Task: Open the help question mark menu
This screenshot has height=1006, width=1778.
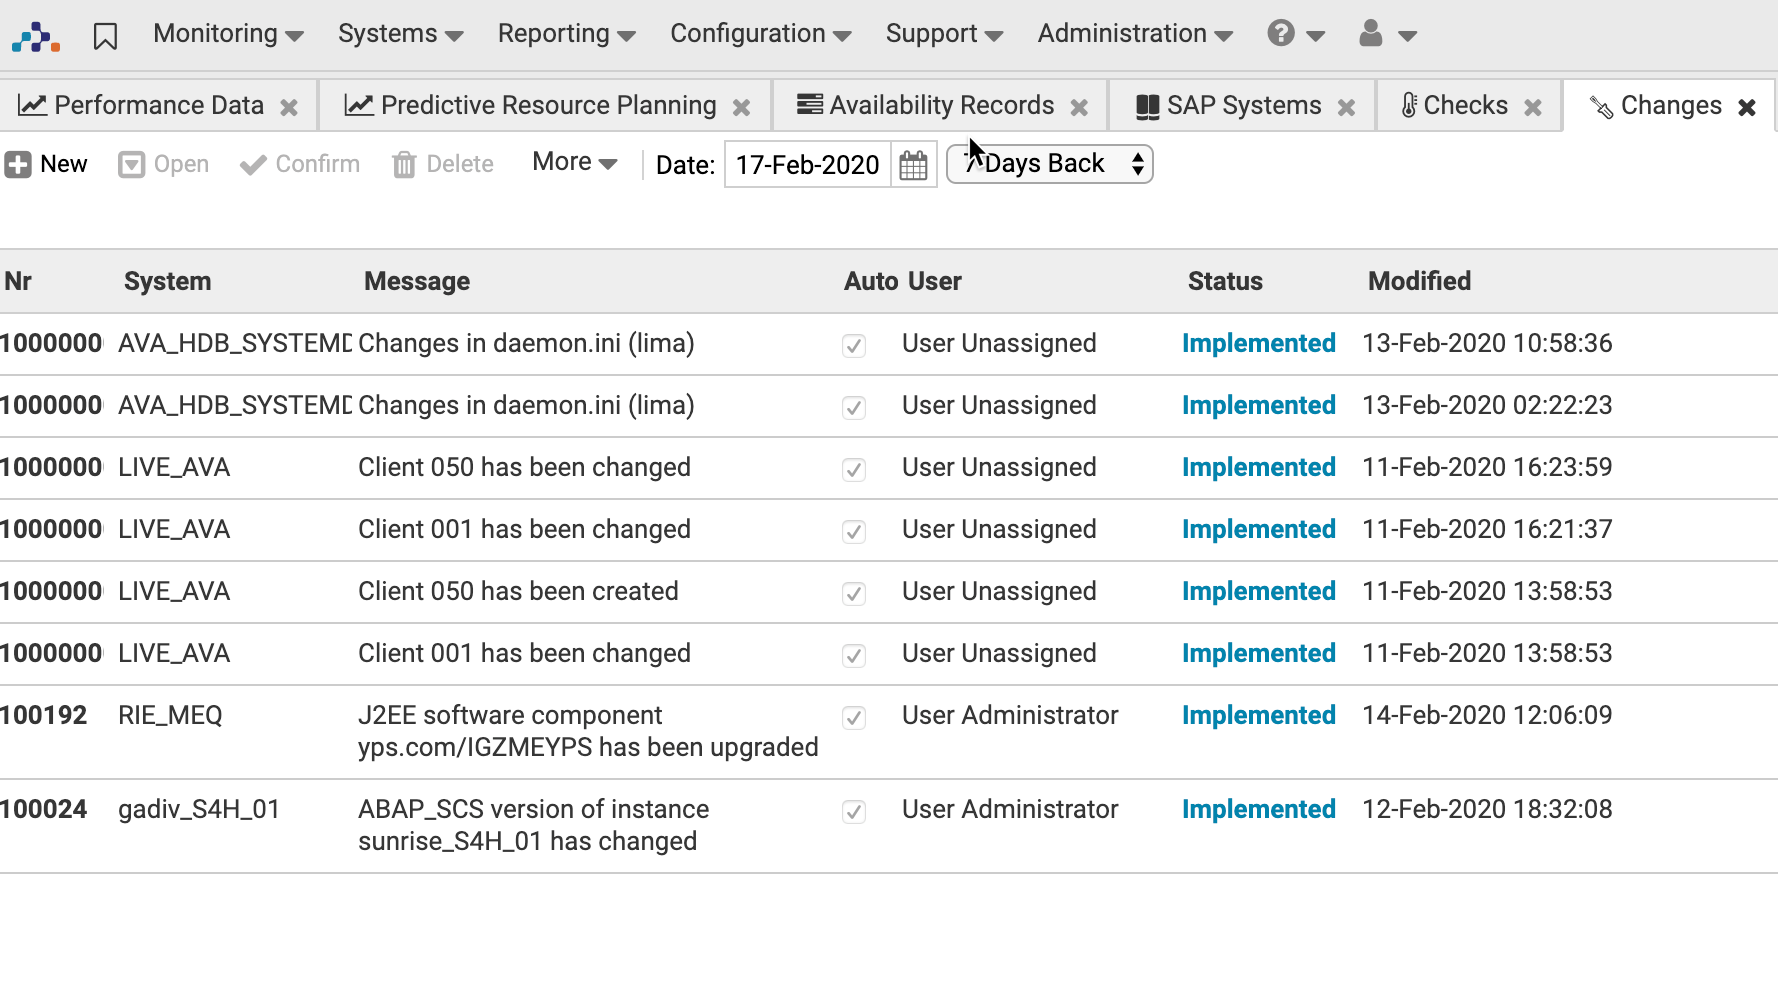Action: (1295, 34)
